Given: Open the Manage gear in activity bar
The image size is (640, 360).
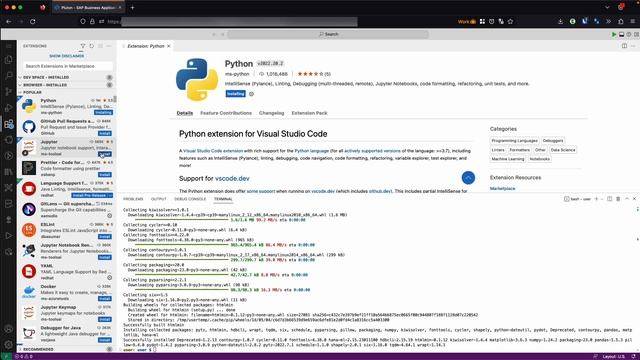Looking at the screenshot, I should tap(9, 344).
